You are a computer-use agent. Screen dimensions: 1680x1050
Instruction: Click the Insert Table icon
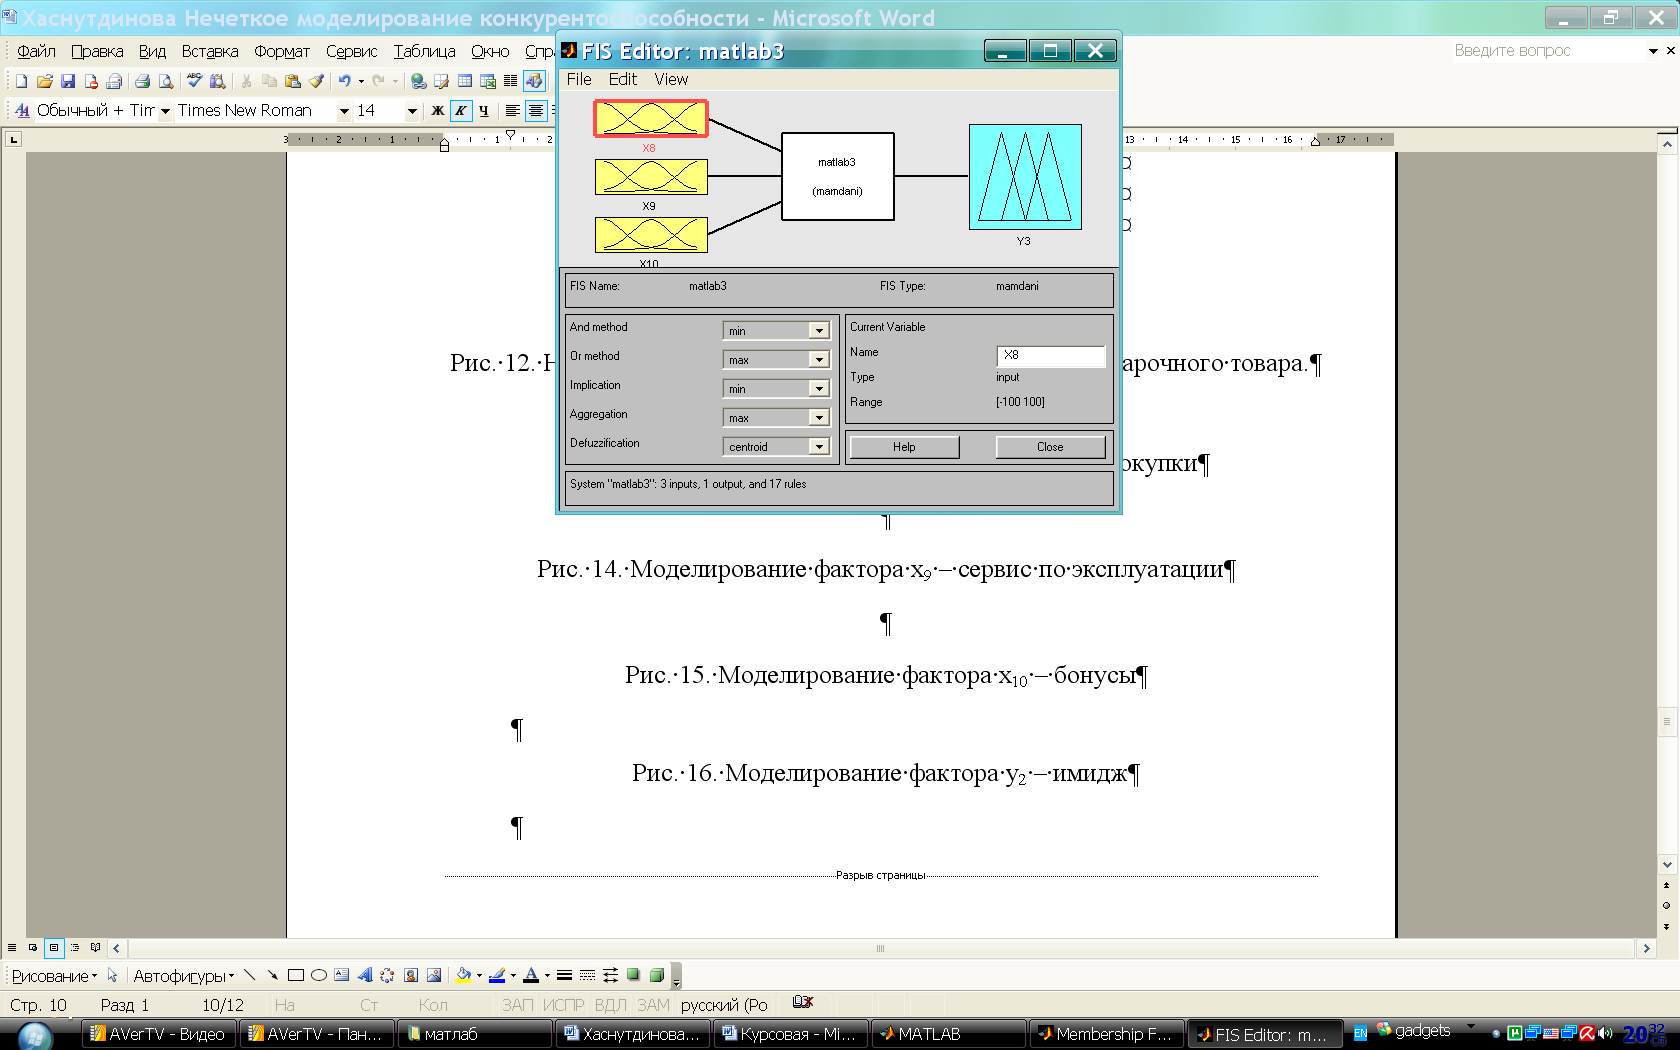[x=465, y=81]
